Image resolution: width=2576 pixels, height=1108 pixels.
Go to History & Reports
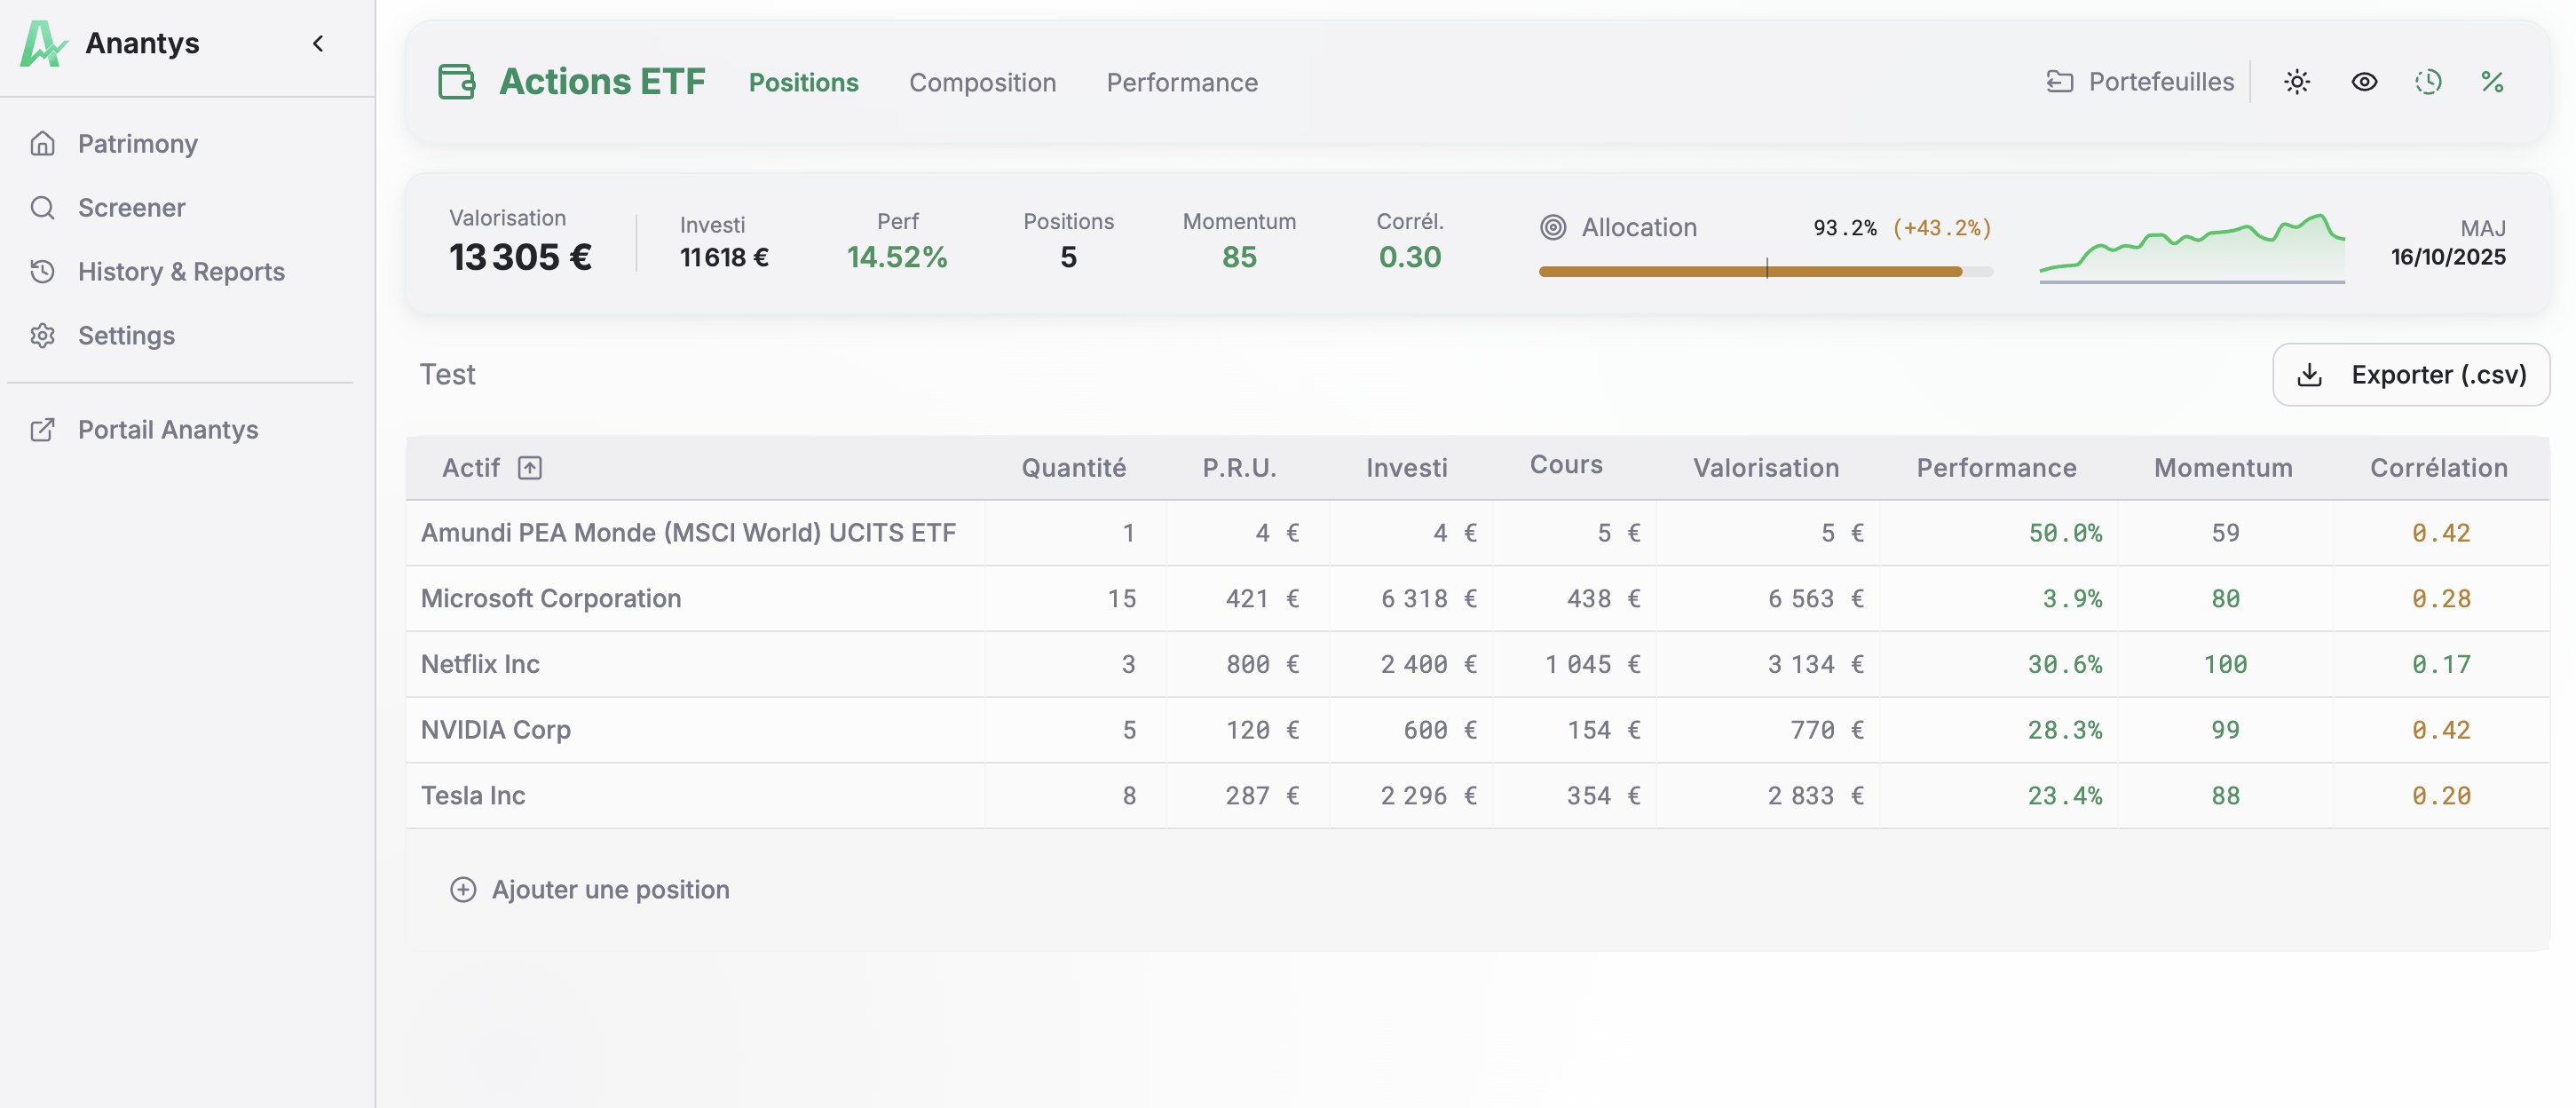click(x=181, y=272)
